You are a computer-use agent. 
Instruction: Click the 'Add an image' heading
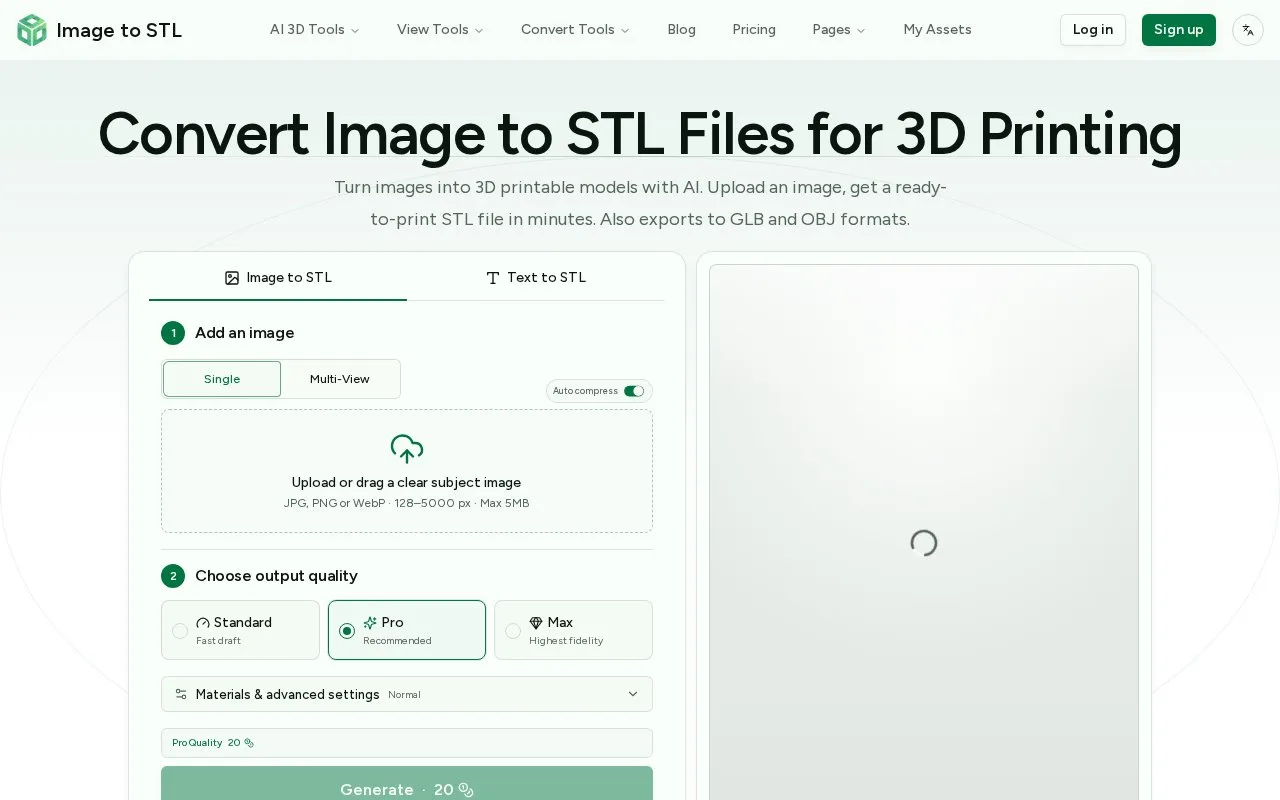[244, 333]
